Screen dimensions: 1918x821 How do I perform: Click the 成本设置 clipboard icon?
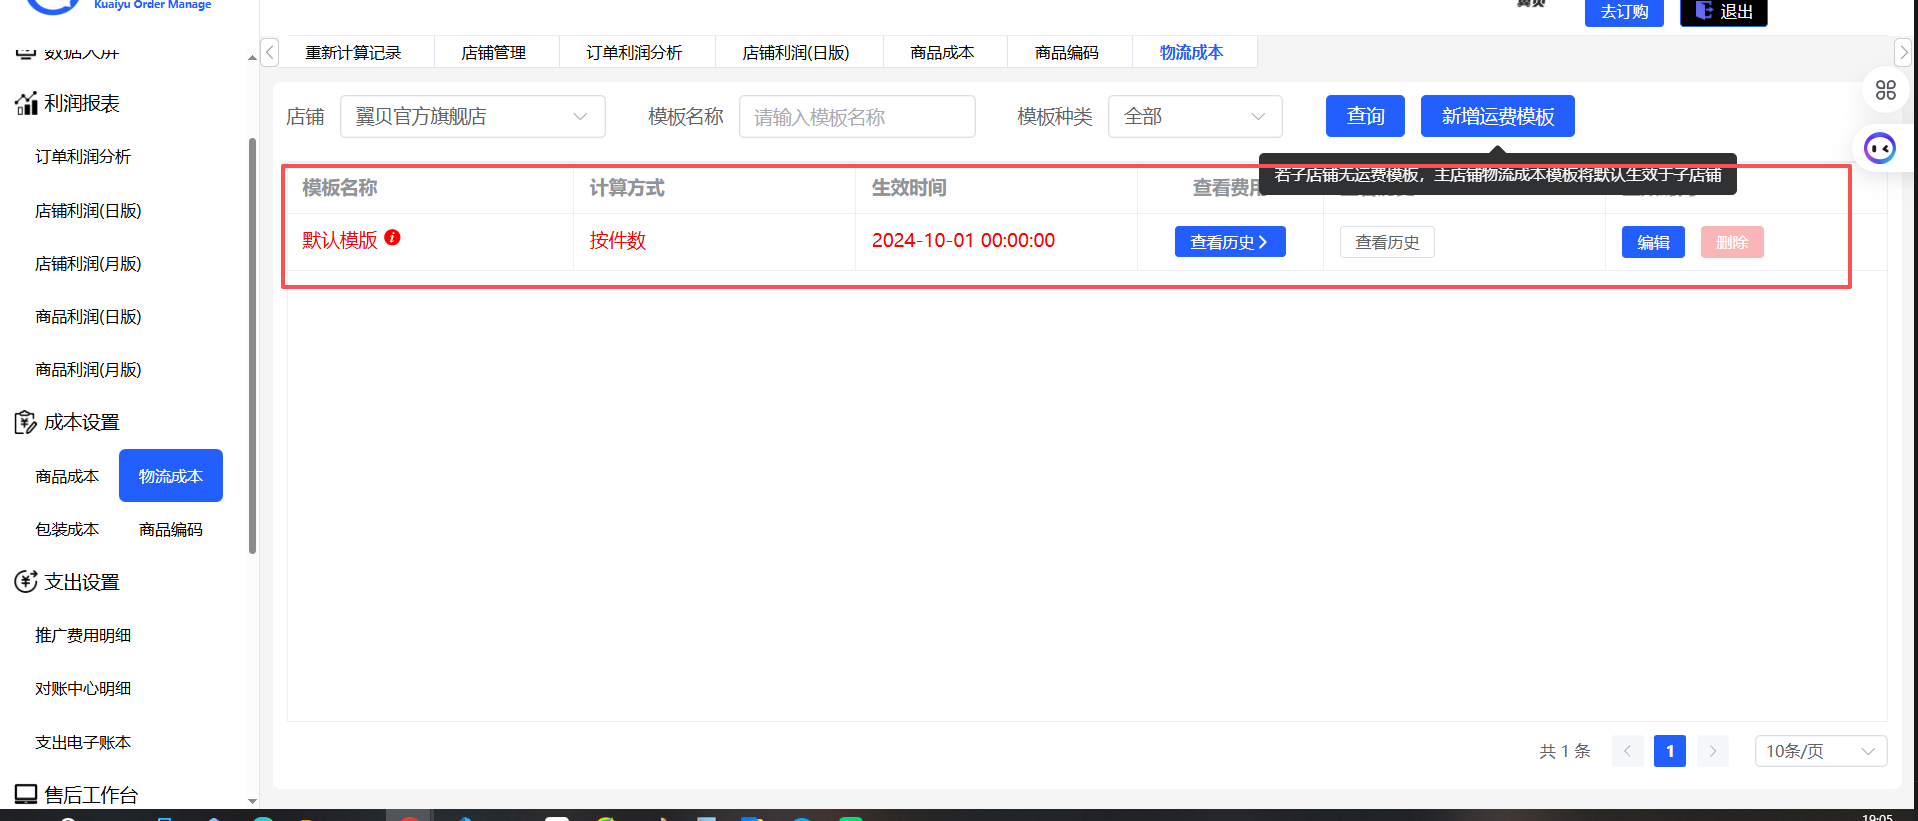click(26, 423)
